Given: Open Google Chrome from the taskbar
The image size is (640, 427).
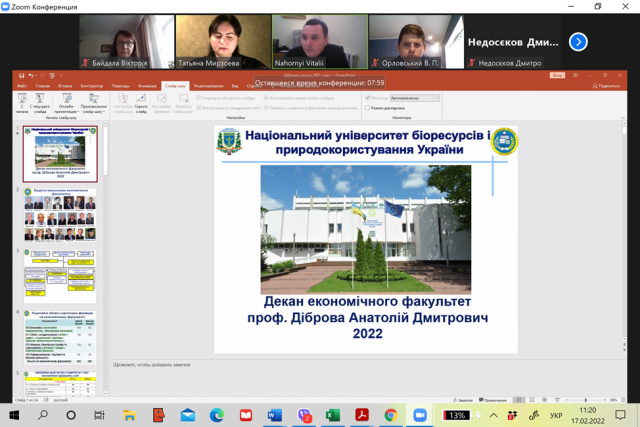Looking at the screenshot, I should coord(390,414).
